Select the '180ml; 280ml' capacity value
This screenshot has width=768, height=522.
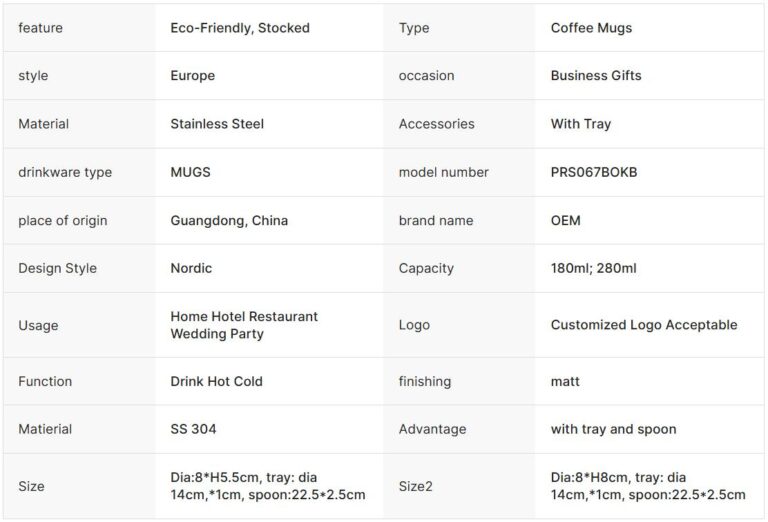coord(593,268)
